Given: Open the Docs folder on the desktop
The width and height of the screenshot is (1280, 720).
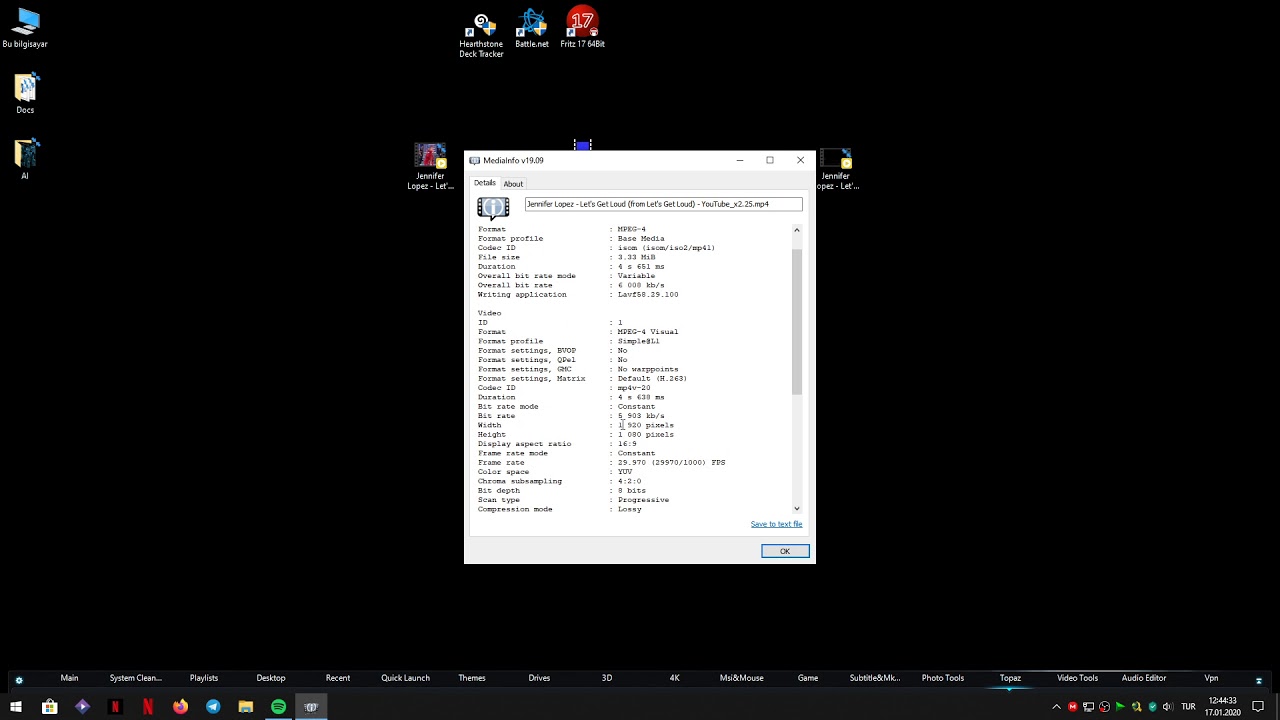Looking at the screenshot, I should (x=25, y=94).
